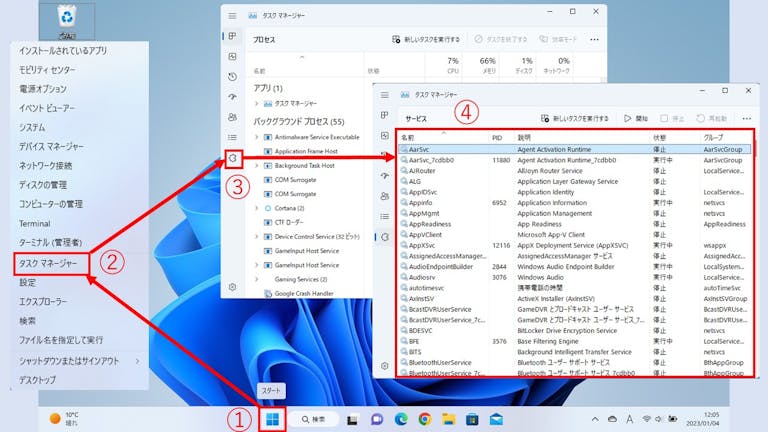Open Services page in Processes window sidebar
The height and width of the screenshot is (432, 768).
pos(233,158)
